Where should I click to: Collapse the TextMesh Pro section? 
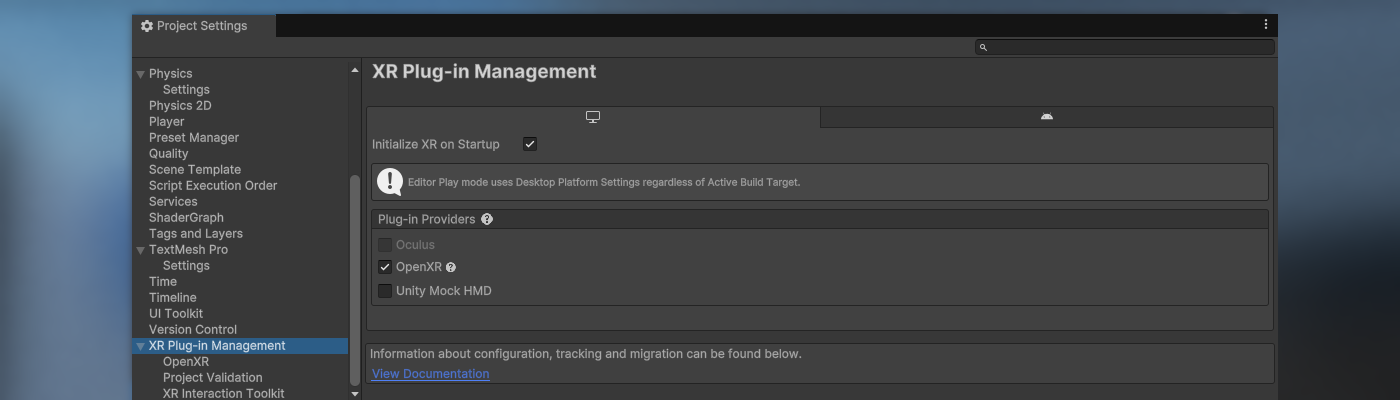(140, 250)
